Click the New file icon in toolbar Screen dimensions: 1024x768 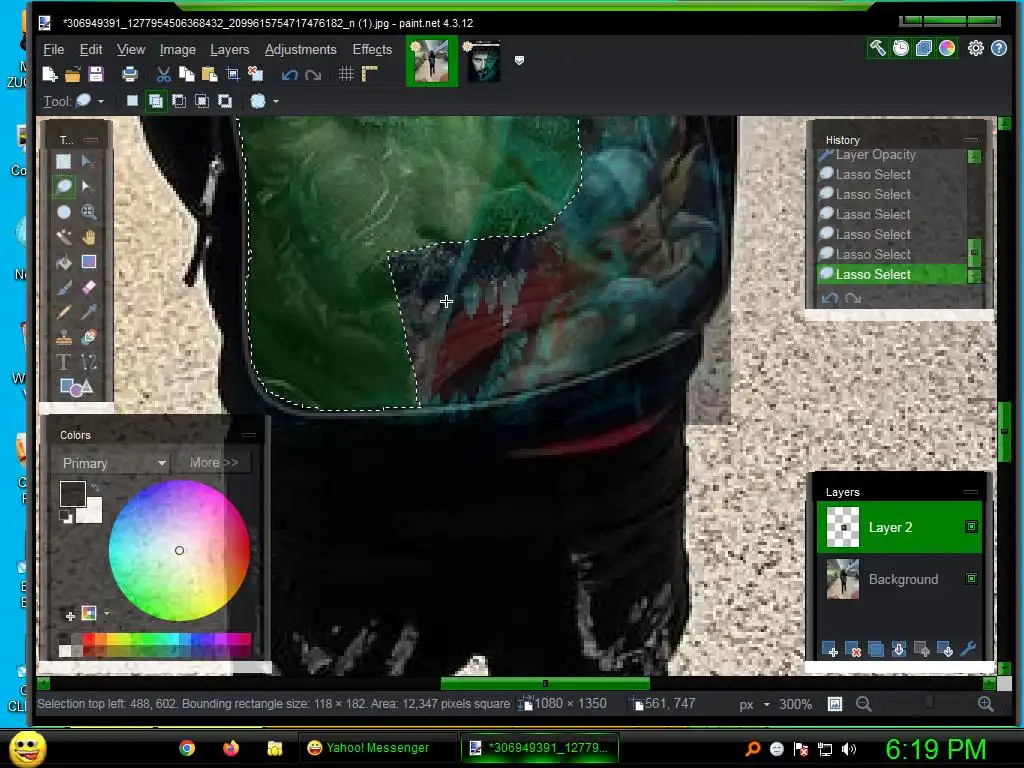[x=50, y=74]
